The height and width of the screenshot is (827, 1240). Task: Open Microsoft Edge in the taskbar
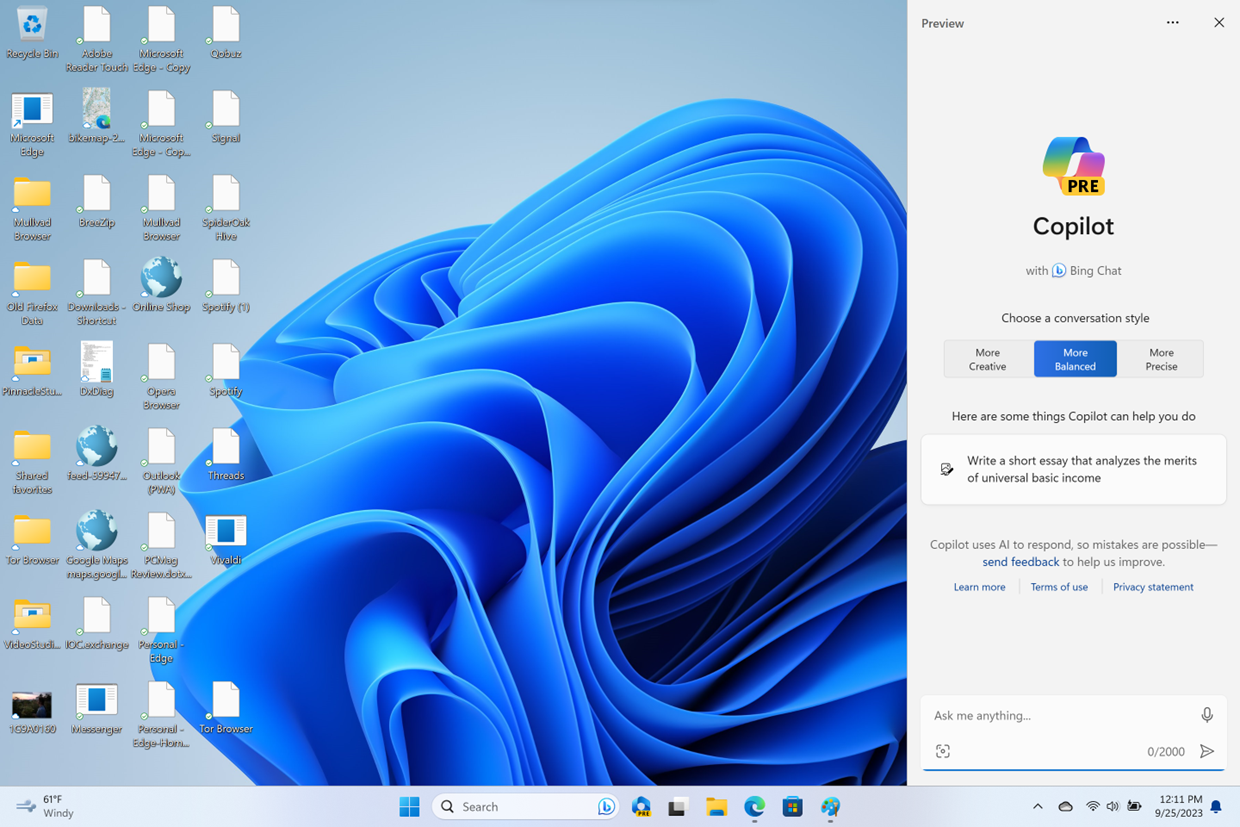(x=754, y=806)
